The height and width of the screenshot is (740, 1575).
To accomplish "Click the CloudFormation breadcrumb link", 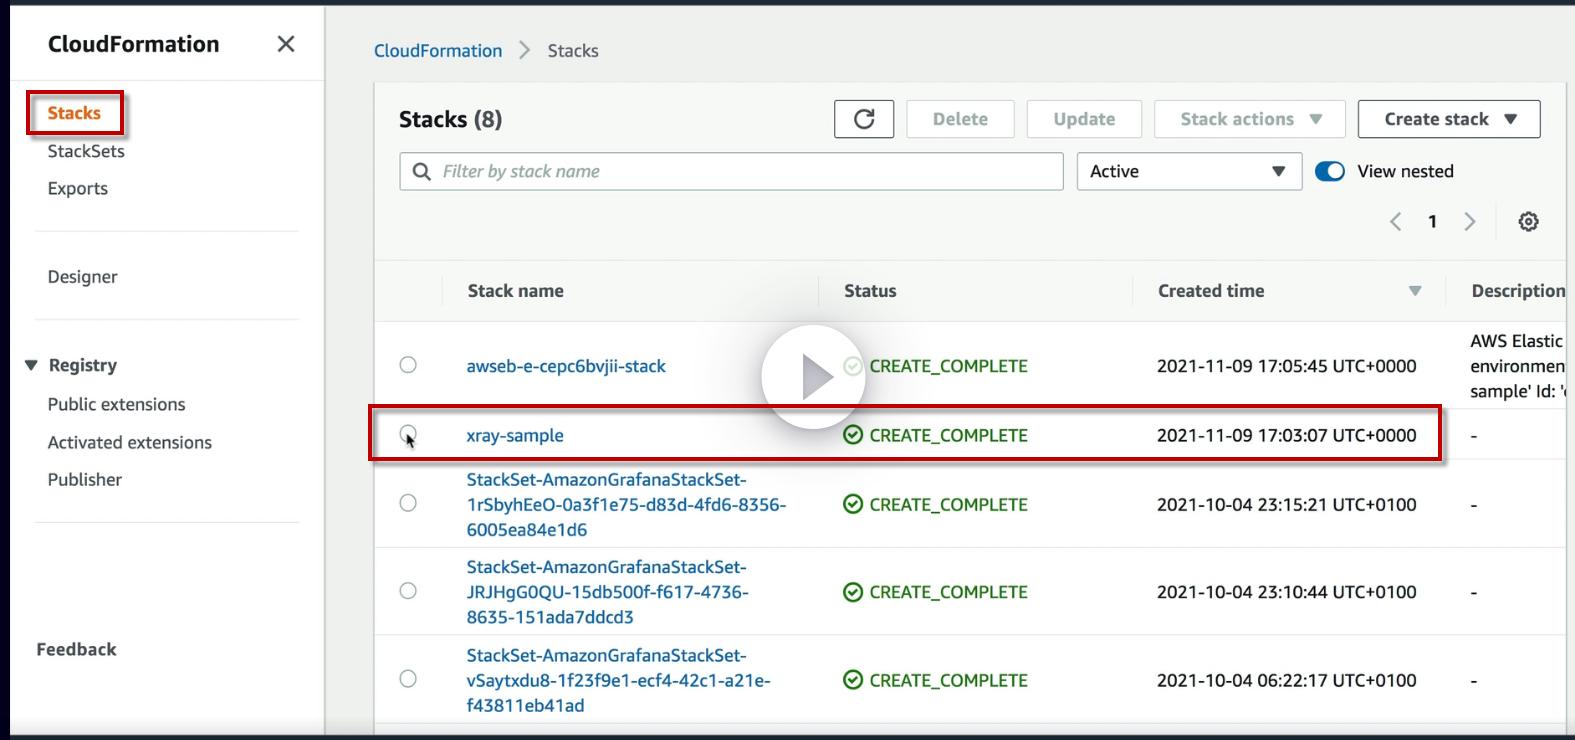I will pos(438,51).
